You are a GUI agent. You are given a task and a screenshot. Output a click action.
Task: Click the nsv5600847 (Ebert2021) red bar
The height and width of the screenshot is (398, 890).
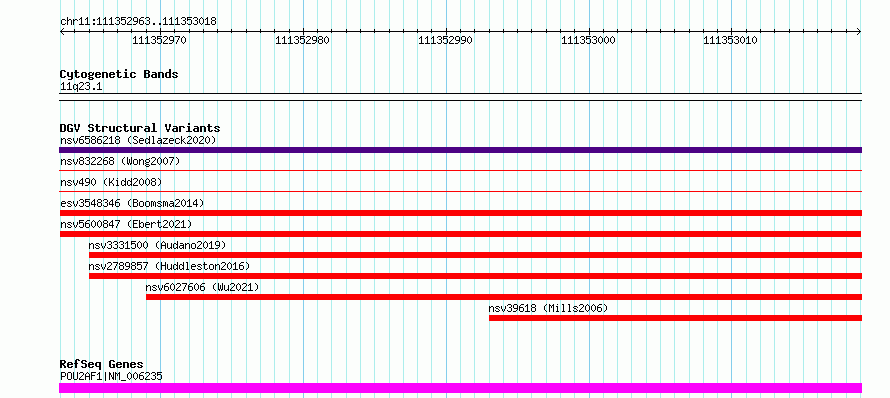[x=460, y=234]
